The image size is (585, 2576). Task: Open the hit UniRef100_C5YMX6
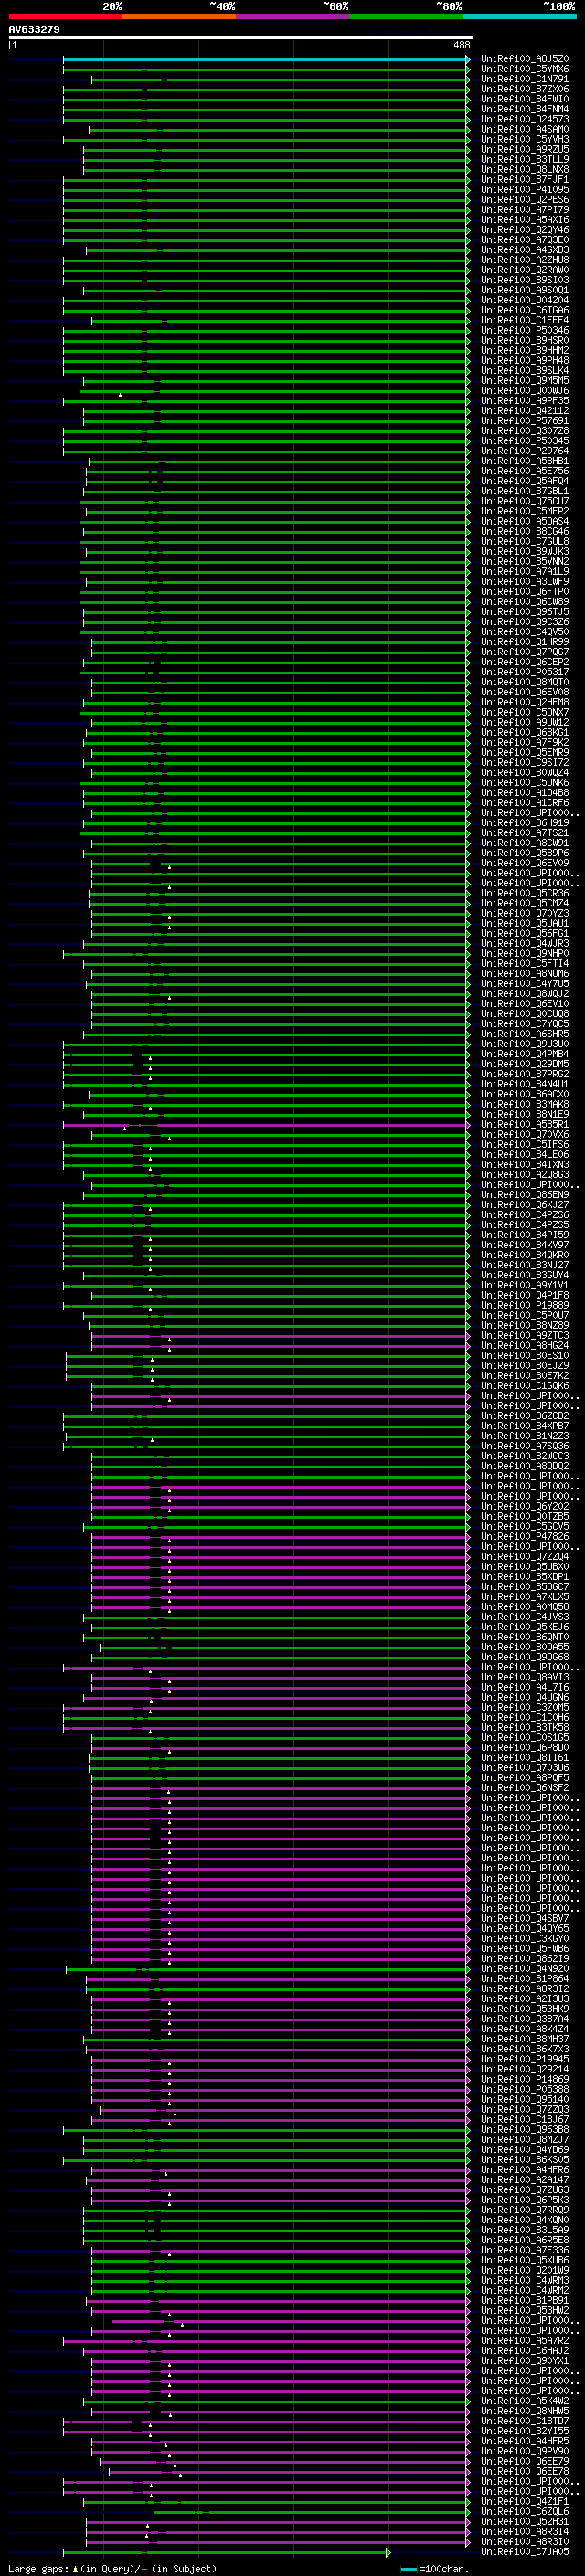click(525, 70)
